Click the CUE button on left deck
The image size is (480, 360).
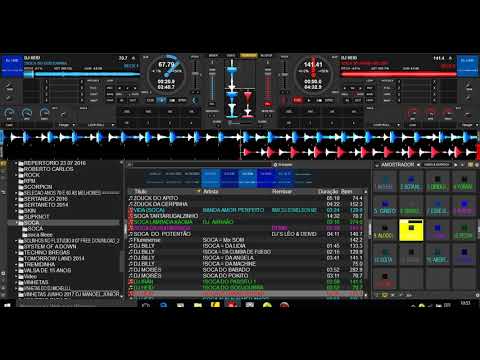click(150, 100)
